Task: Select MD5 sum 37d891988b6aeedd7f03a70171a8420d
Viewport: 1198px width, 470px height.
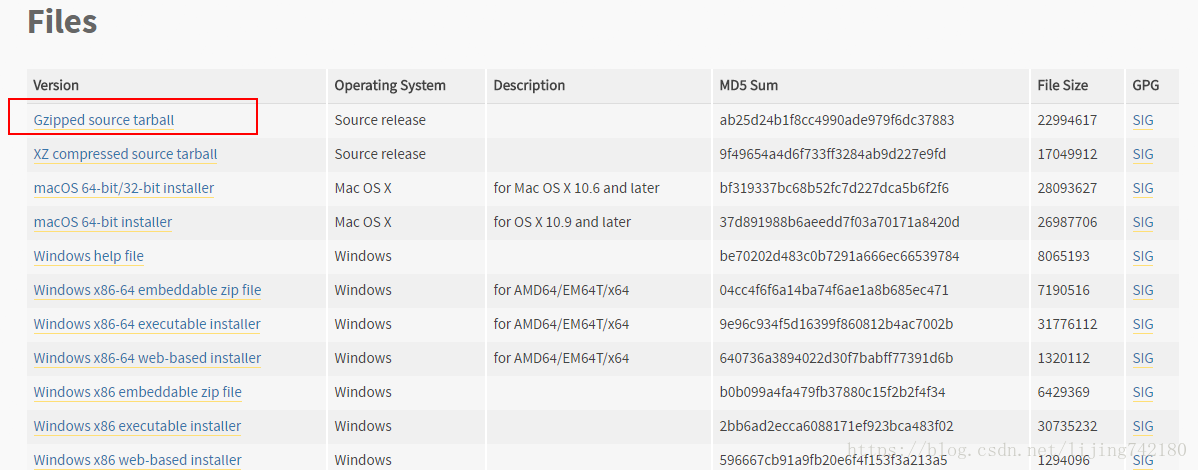Action: 840,222
